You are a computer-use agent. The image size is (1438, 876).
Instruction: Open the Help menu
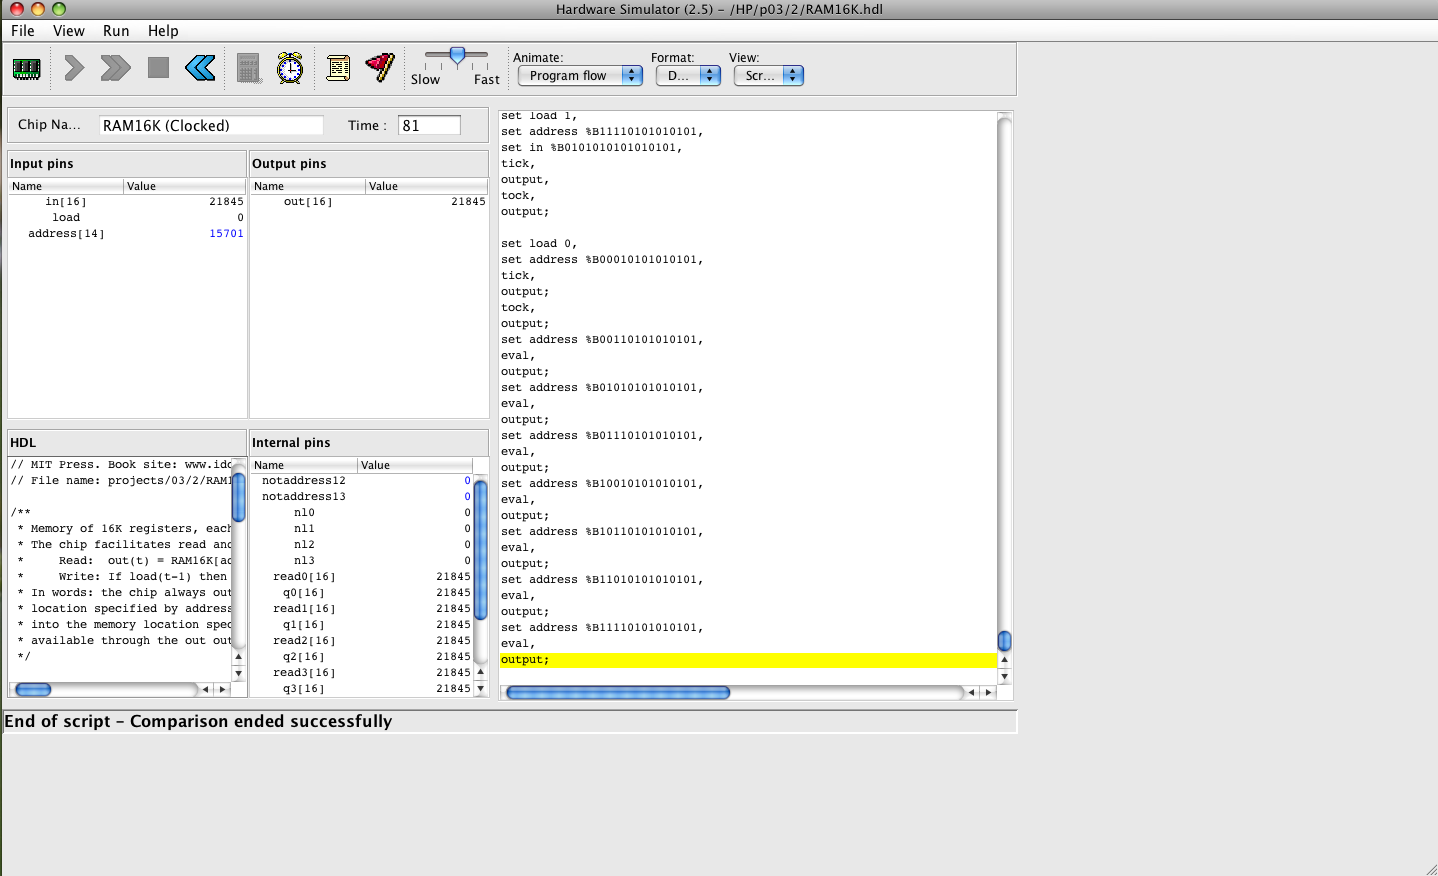tap(163, 31)
